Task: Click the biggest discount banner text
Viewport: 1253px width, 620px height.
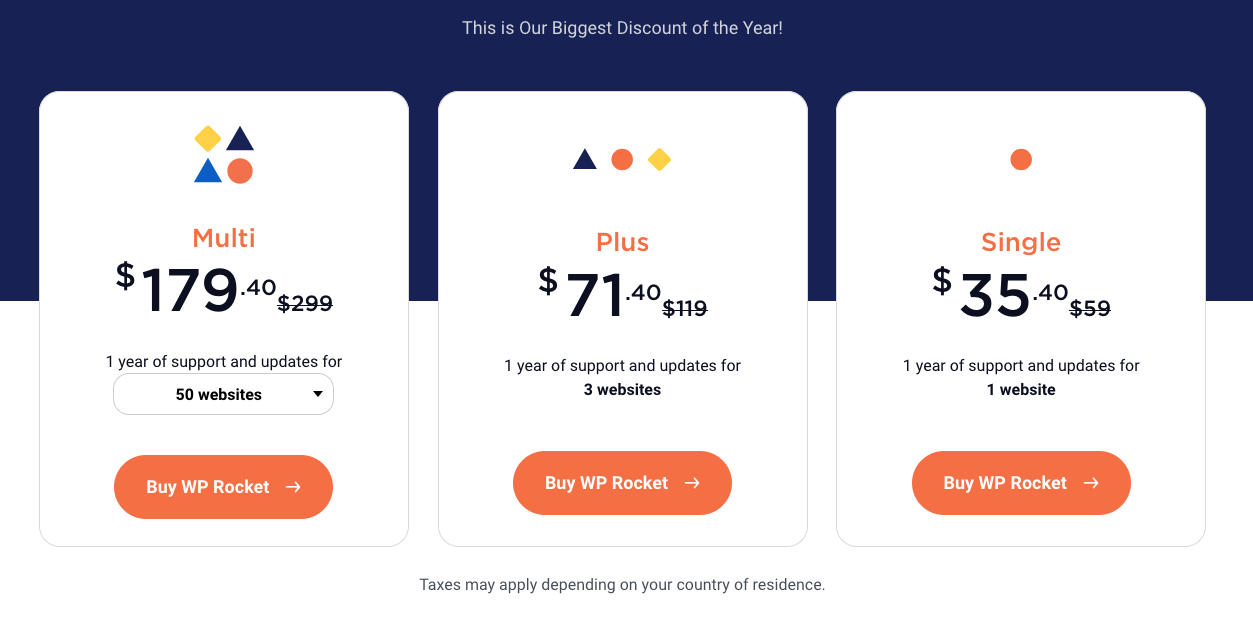Action: 622,28
